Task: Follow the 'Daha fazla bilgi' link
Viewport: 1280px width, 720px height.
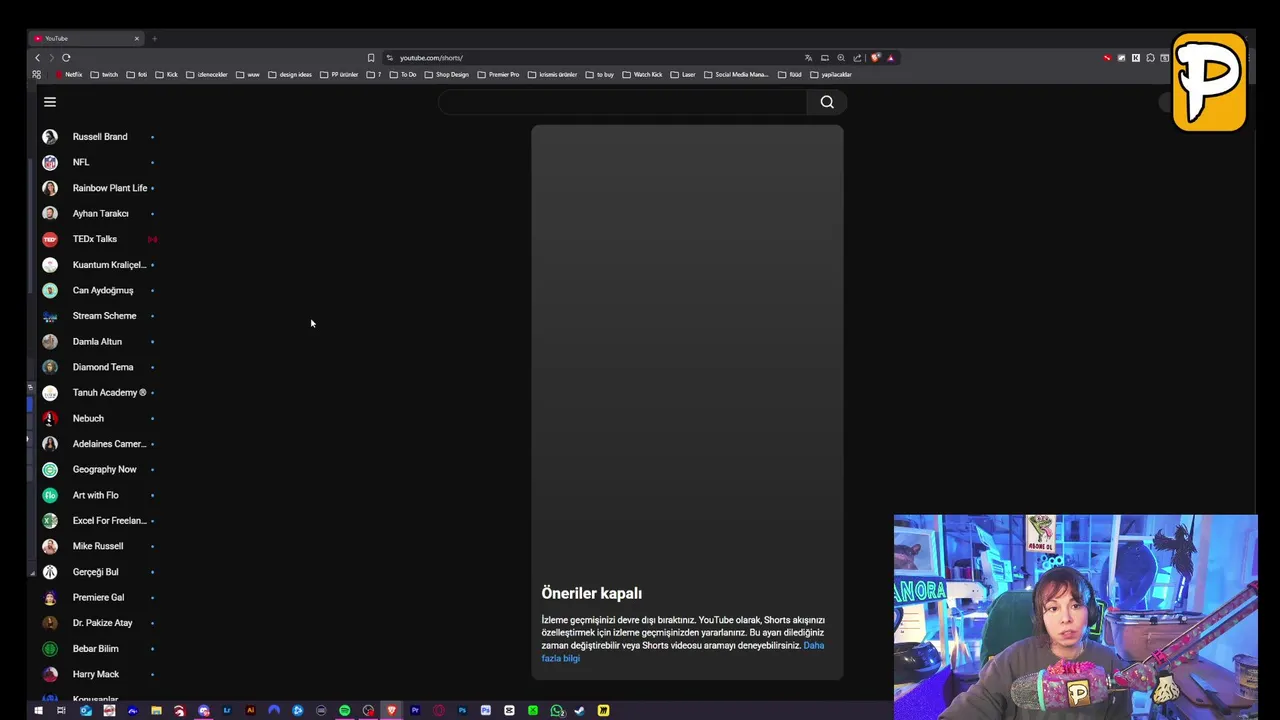Action: [x=683, y=652]
